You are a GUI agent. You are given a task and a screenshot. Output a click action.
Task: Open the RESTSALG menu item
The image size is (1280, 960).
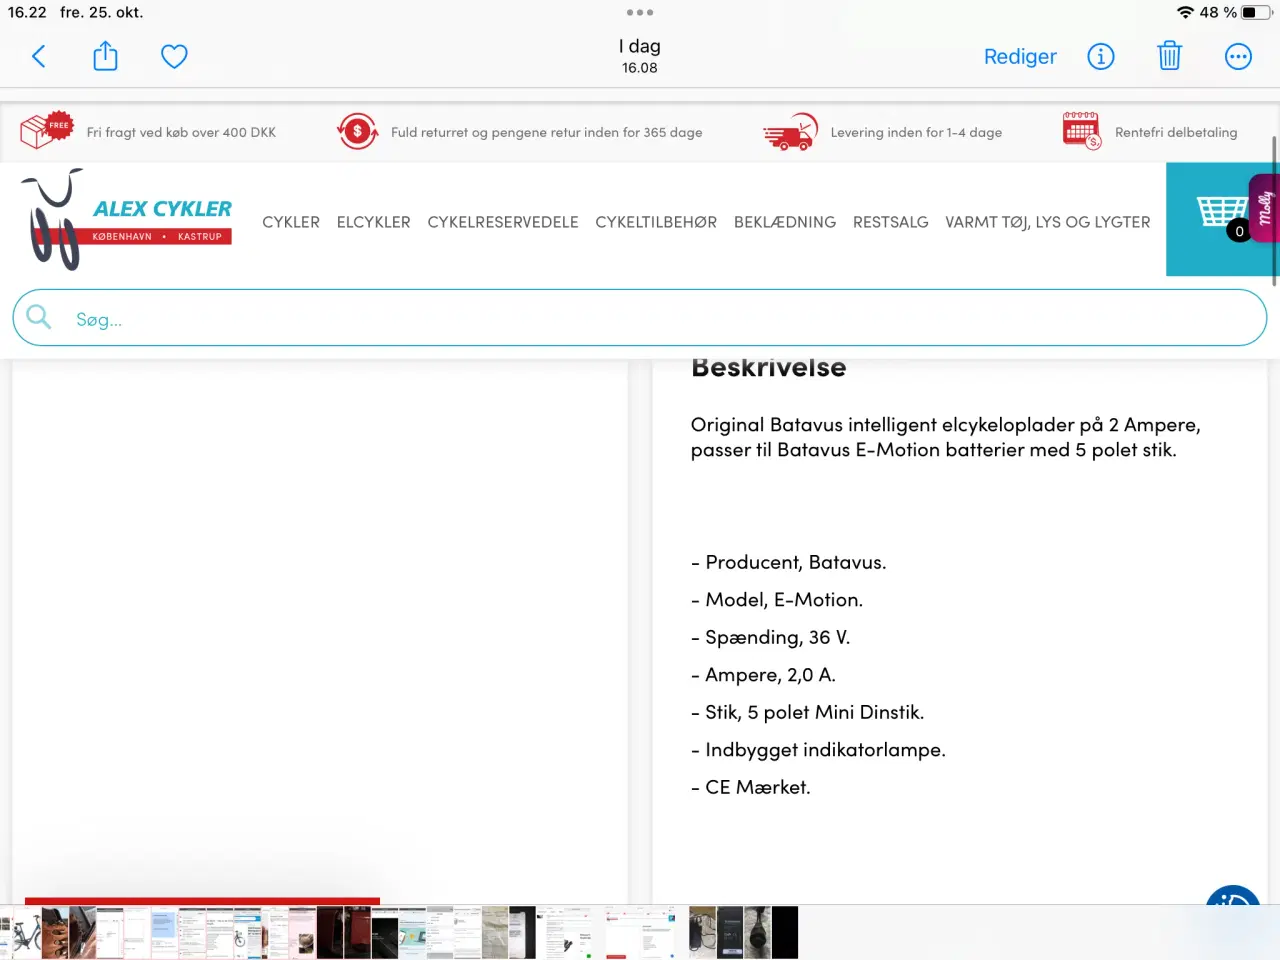pos(891,222)
